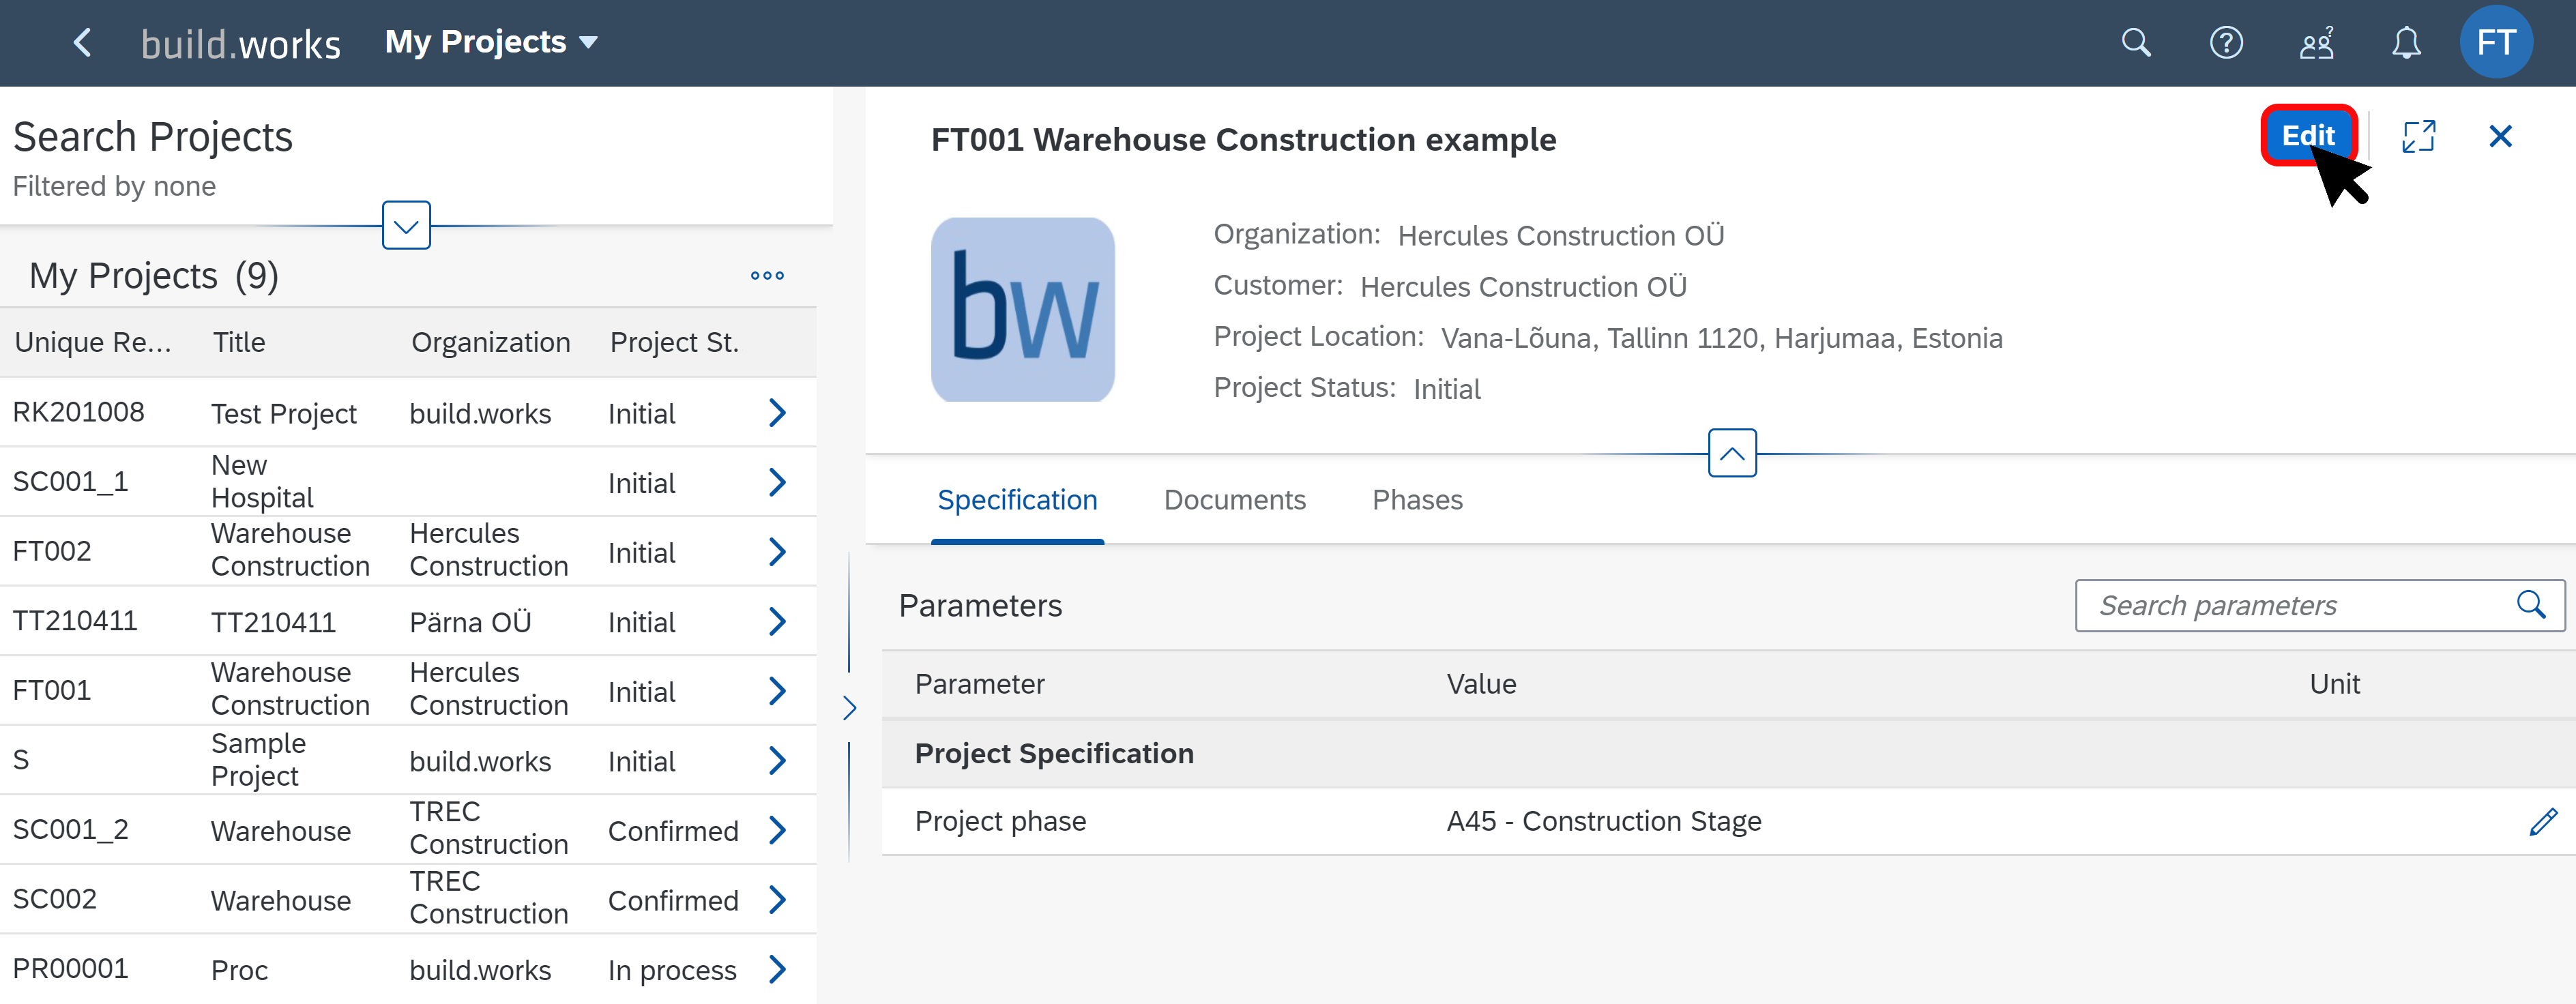This screenshot has height=1004, width=2576.
Task: Click the search parameters magnifier icon
Action: coord(2530,605)
